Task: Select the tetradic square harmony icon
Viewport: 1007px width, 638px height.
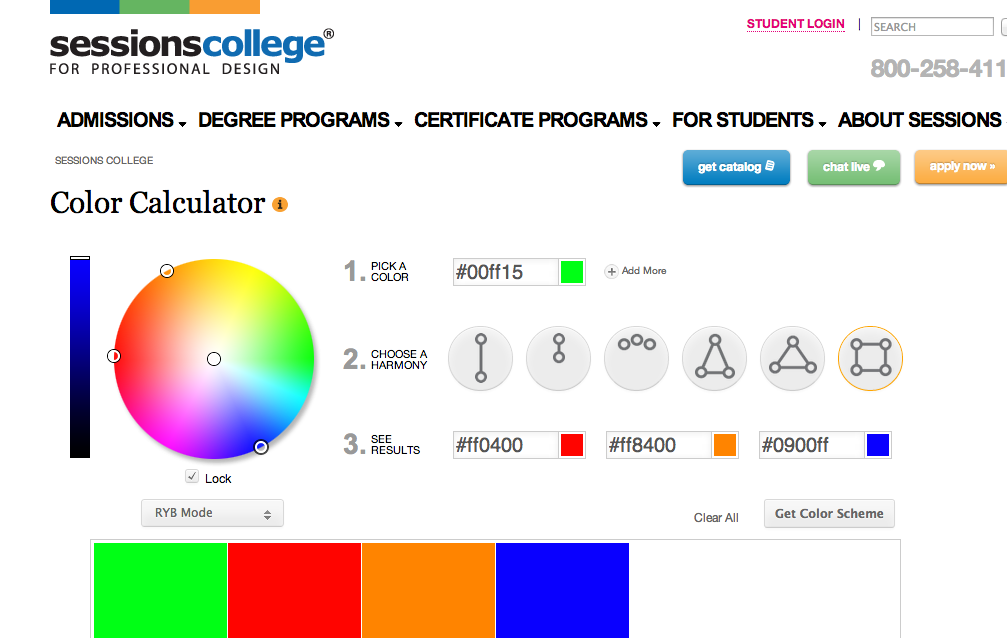Action: point(870,357)
